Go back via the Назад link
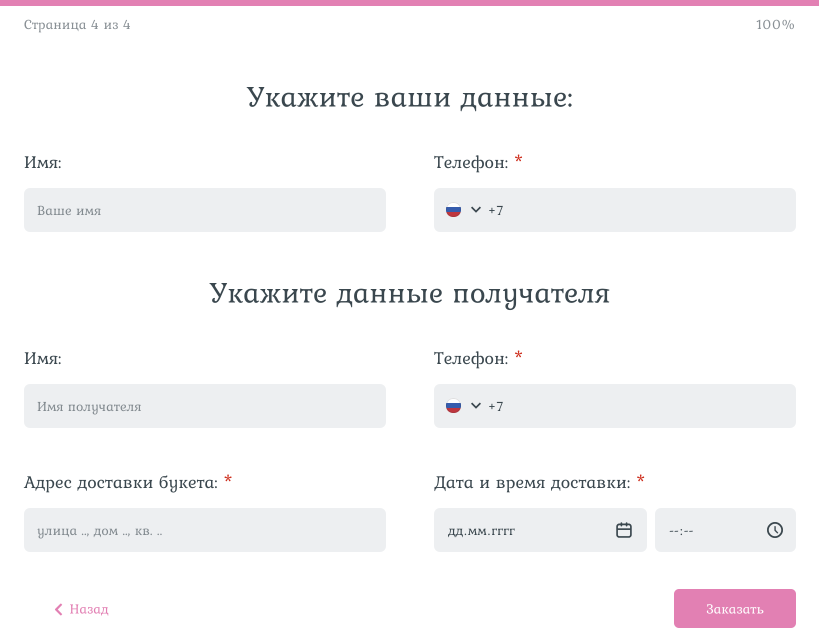819x639 pixels. [88, 609]
